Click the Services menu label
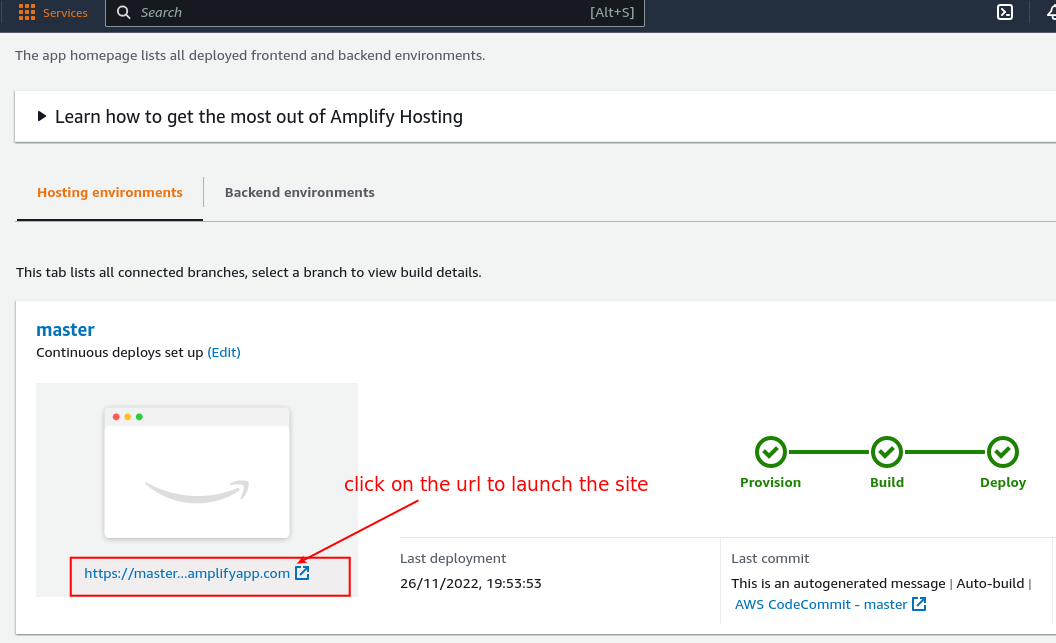1056x643 pixels. click(65, 13)
